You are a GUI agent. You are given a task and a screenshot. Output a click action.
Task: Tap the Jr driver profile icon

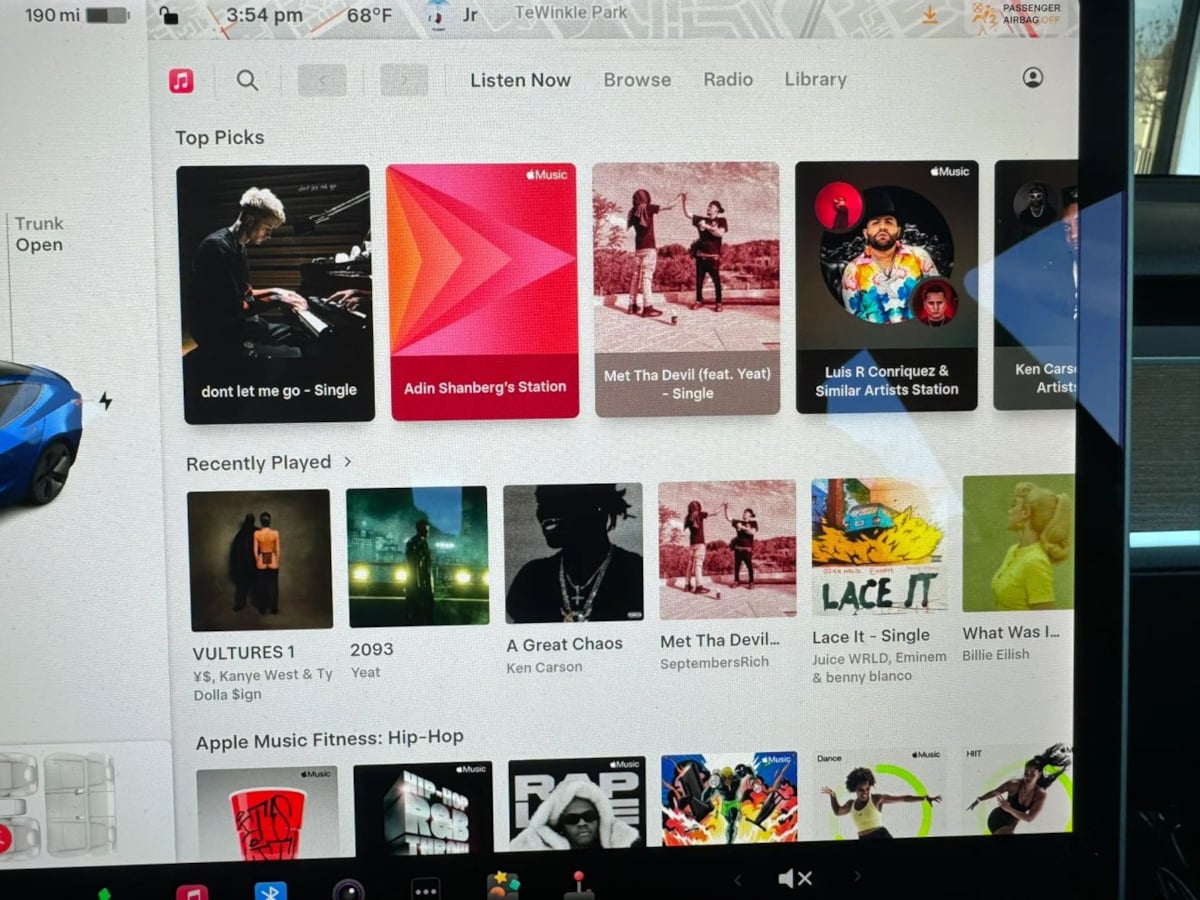[x=451, y=15]
